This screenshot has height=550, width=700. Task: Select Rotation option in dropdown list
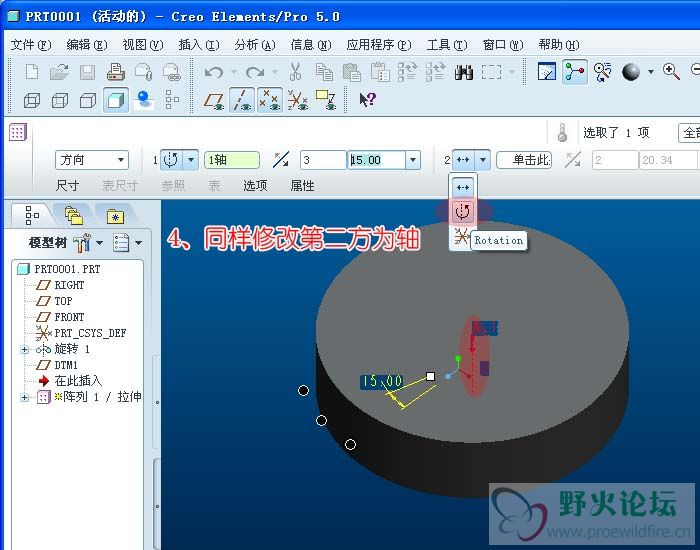[462, 212]
